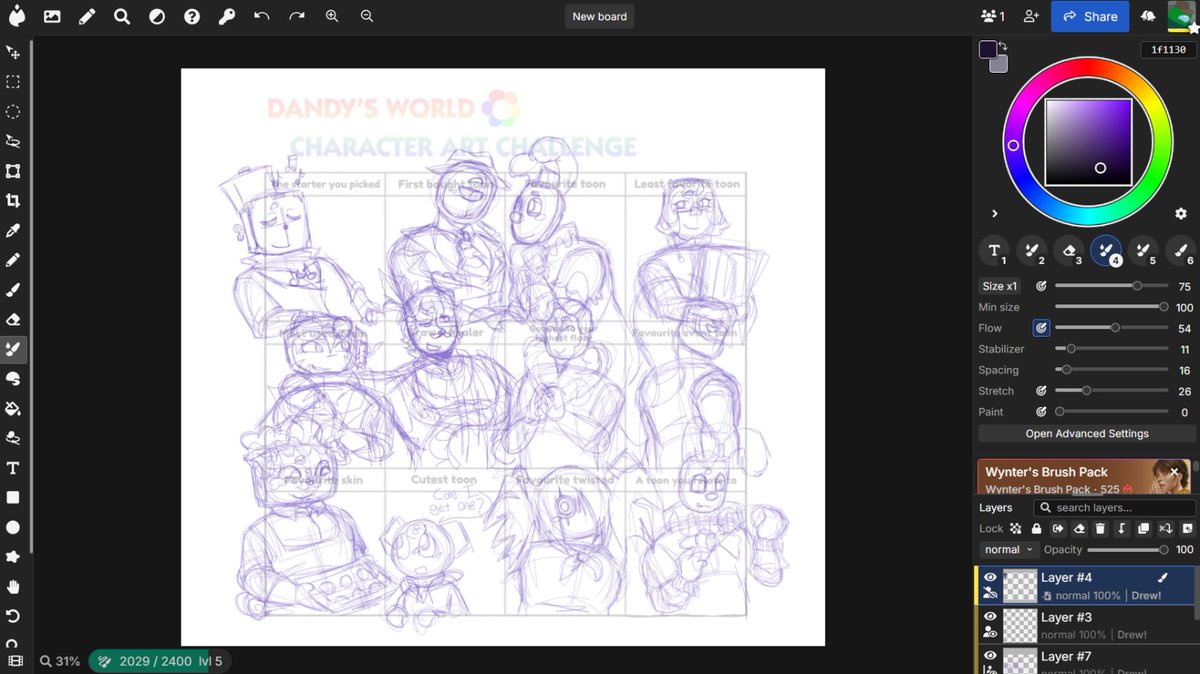
Task: Select brush slot 3 eraser preset
Action: click(x=1070, y=251)
